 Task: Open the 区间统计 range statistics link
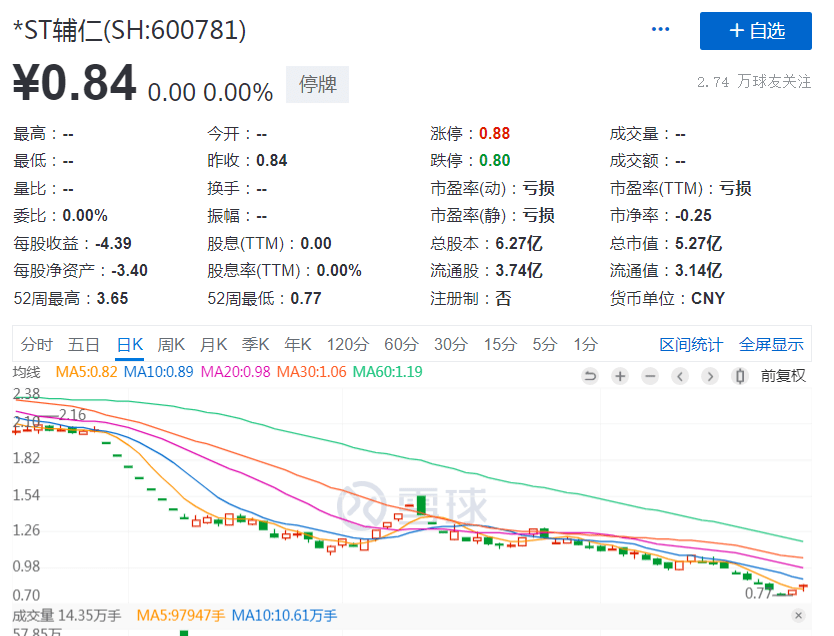[691, 345]
